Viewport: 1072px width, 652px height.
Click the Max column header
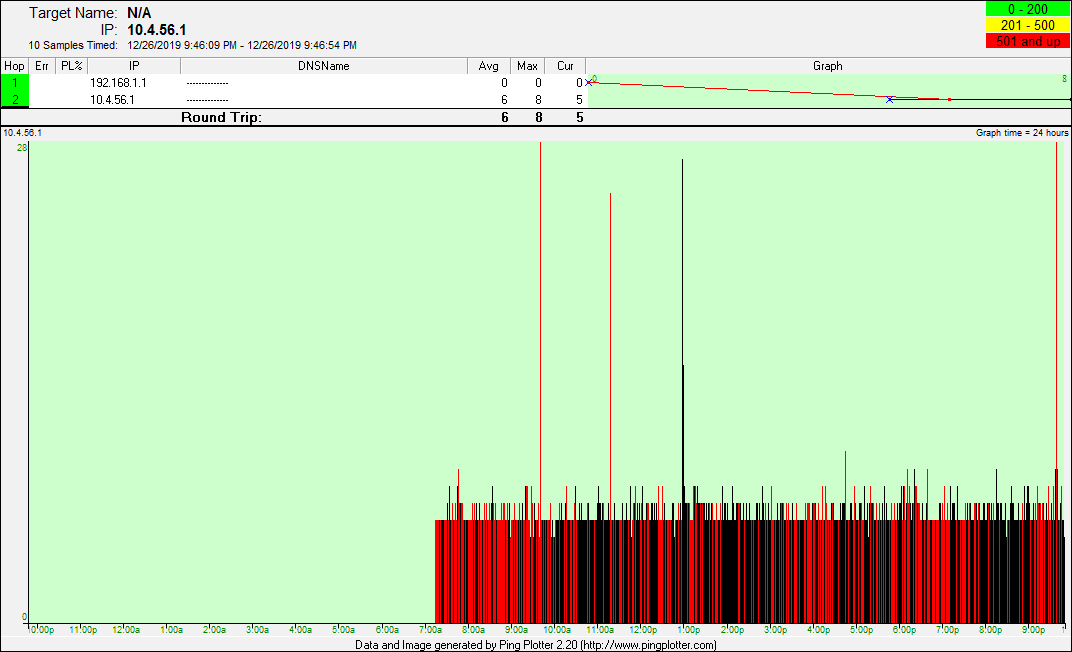[x=527, y=66]
